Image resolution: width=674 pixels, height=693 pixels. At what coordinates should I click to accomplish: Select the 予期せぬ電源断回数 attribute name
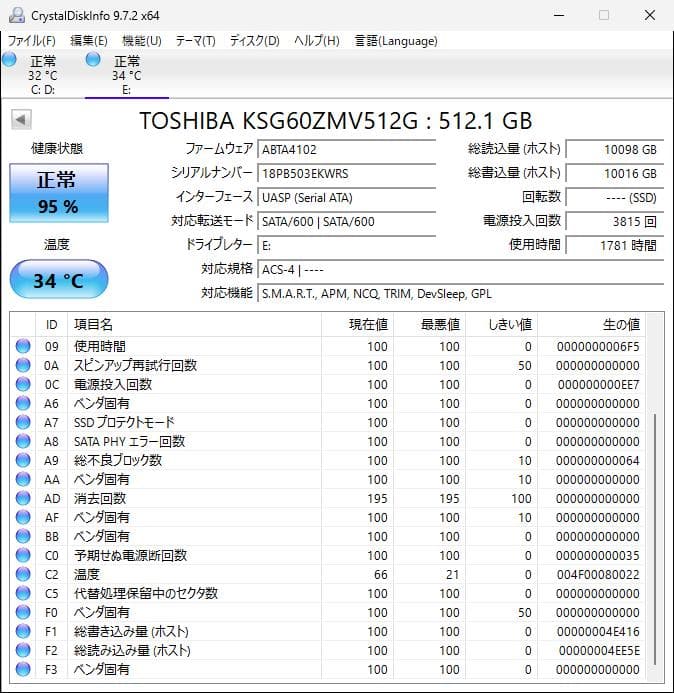click(130, 555)
